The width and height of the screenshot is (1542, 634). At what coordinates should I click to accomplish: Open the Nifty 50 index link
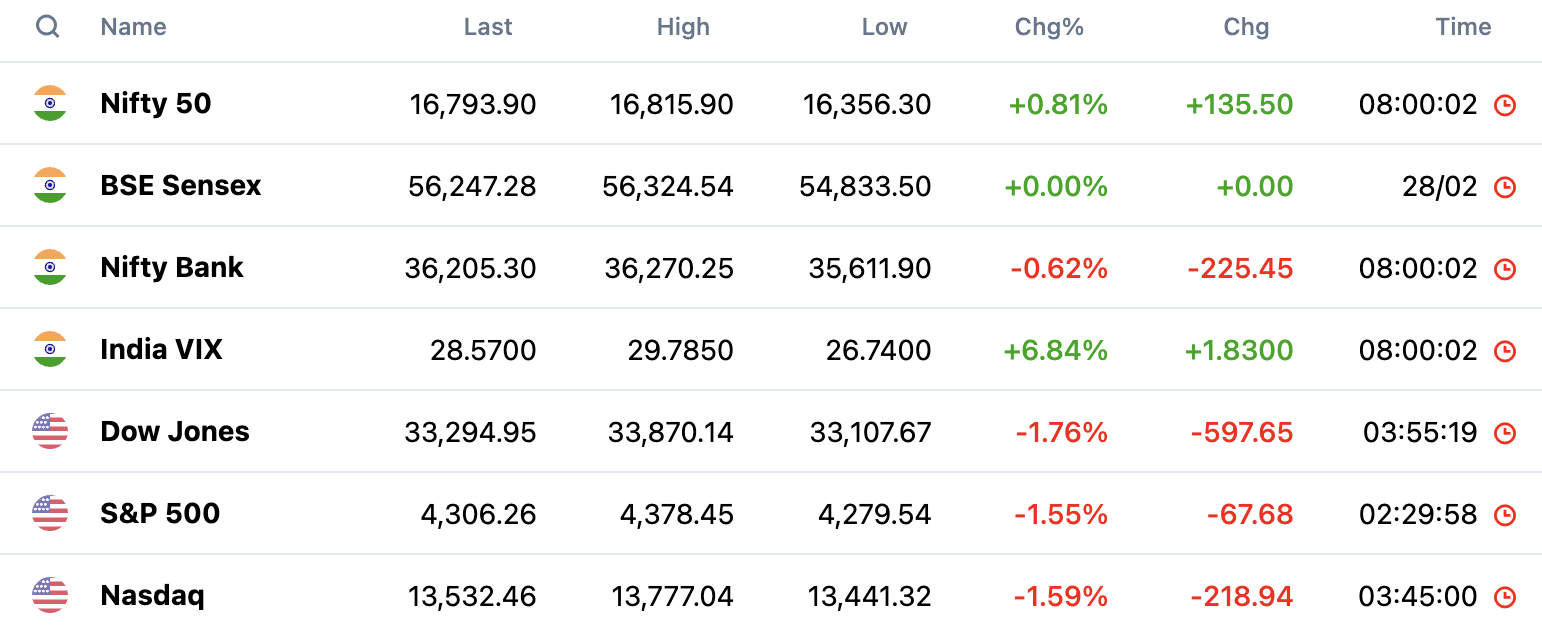156,103
